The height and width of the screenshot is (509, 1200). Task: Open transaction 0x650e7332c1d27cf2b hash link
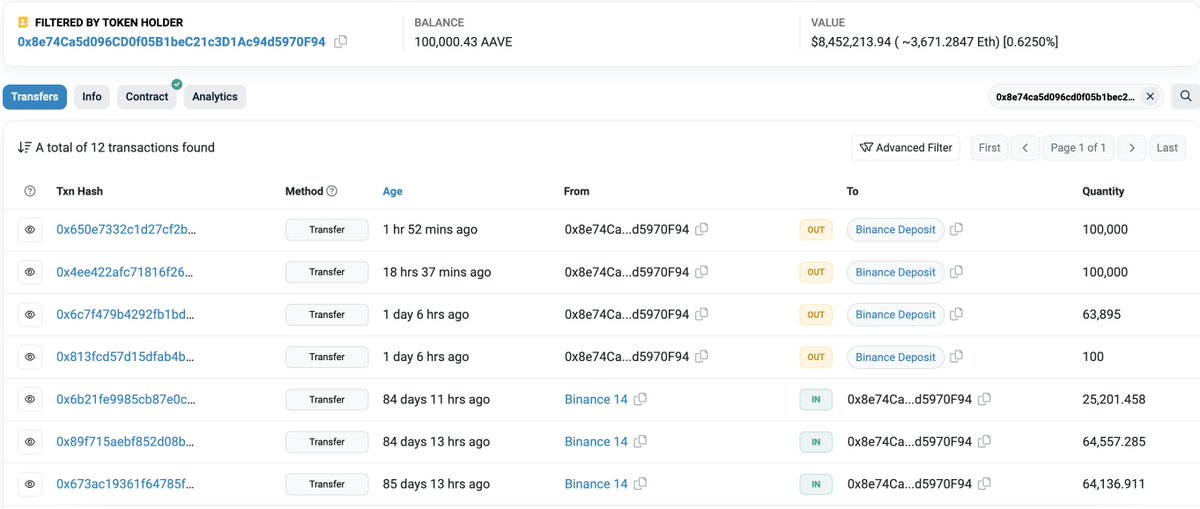pos(126,229)
